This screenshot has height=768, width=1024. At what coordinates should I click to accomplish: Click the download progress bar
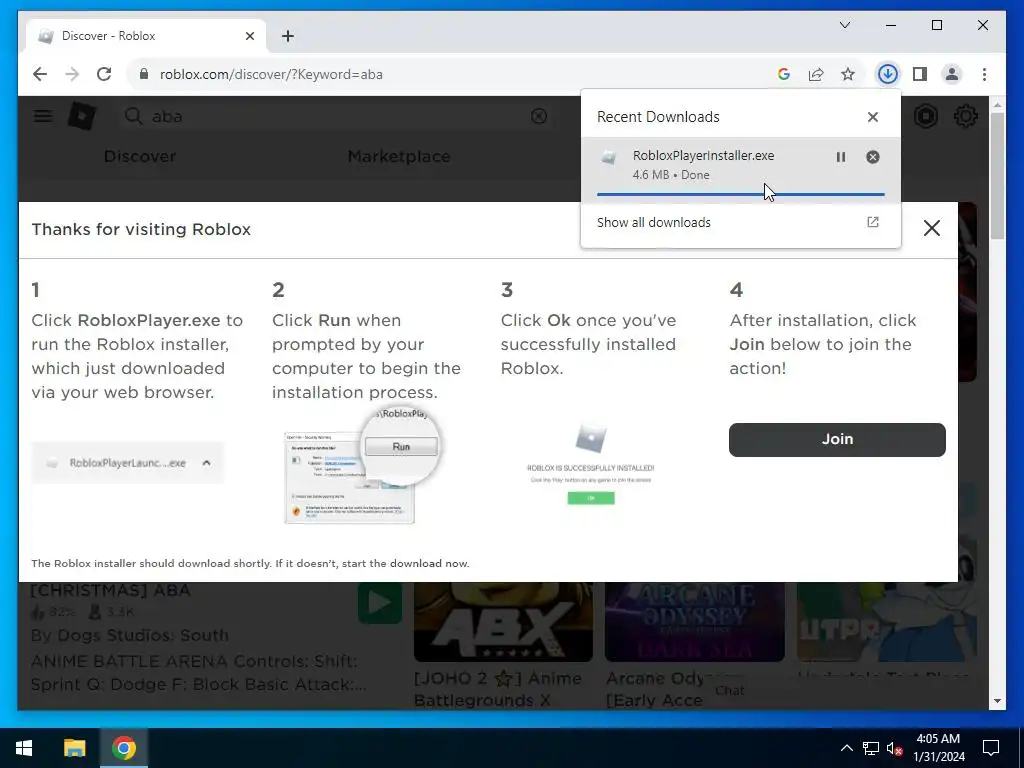coord(741,194)
